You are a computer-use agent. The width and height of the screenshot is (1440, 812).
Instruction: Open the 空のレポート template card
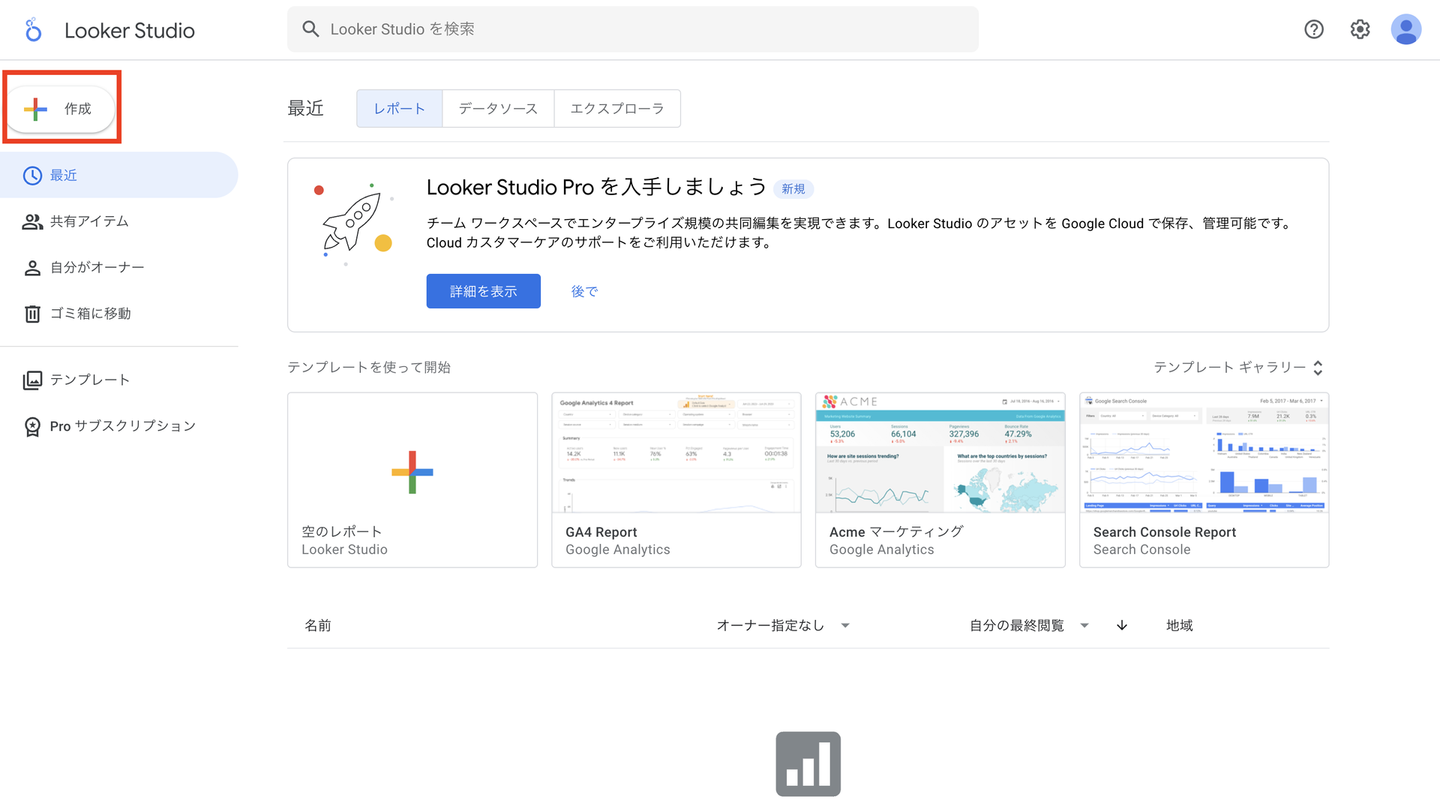[412, 480]
